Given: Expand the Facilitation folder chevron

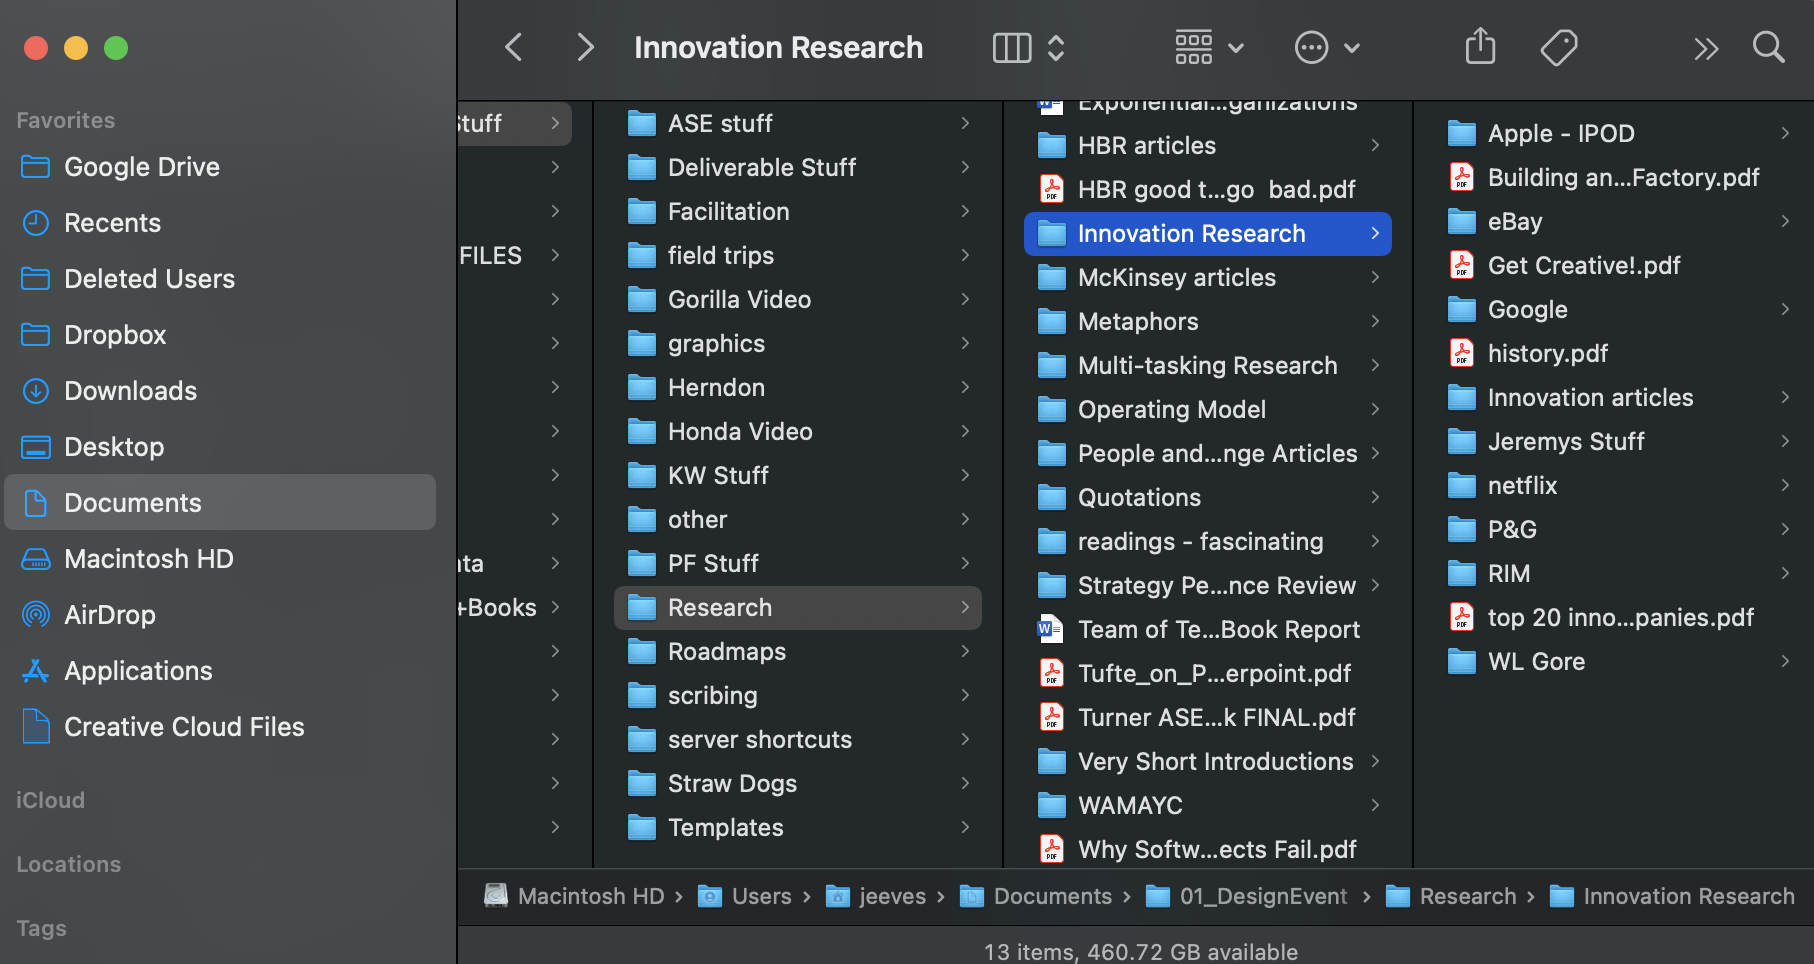Looking at the screenshot, I should point(965,211).
